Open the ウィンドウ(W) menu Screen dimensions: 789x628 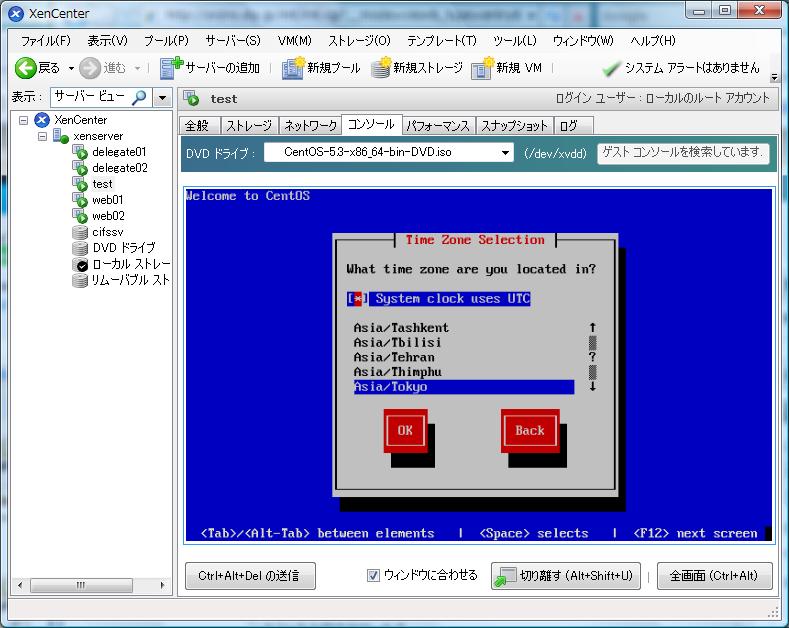[583, 41]
